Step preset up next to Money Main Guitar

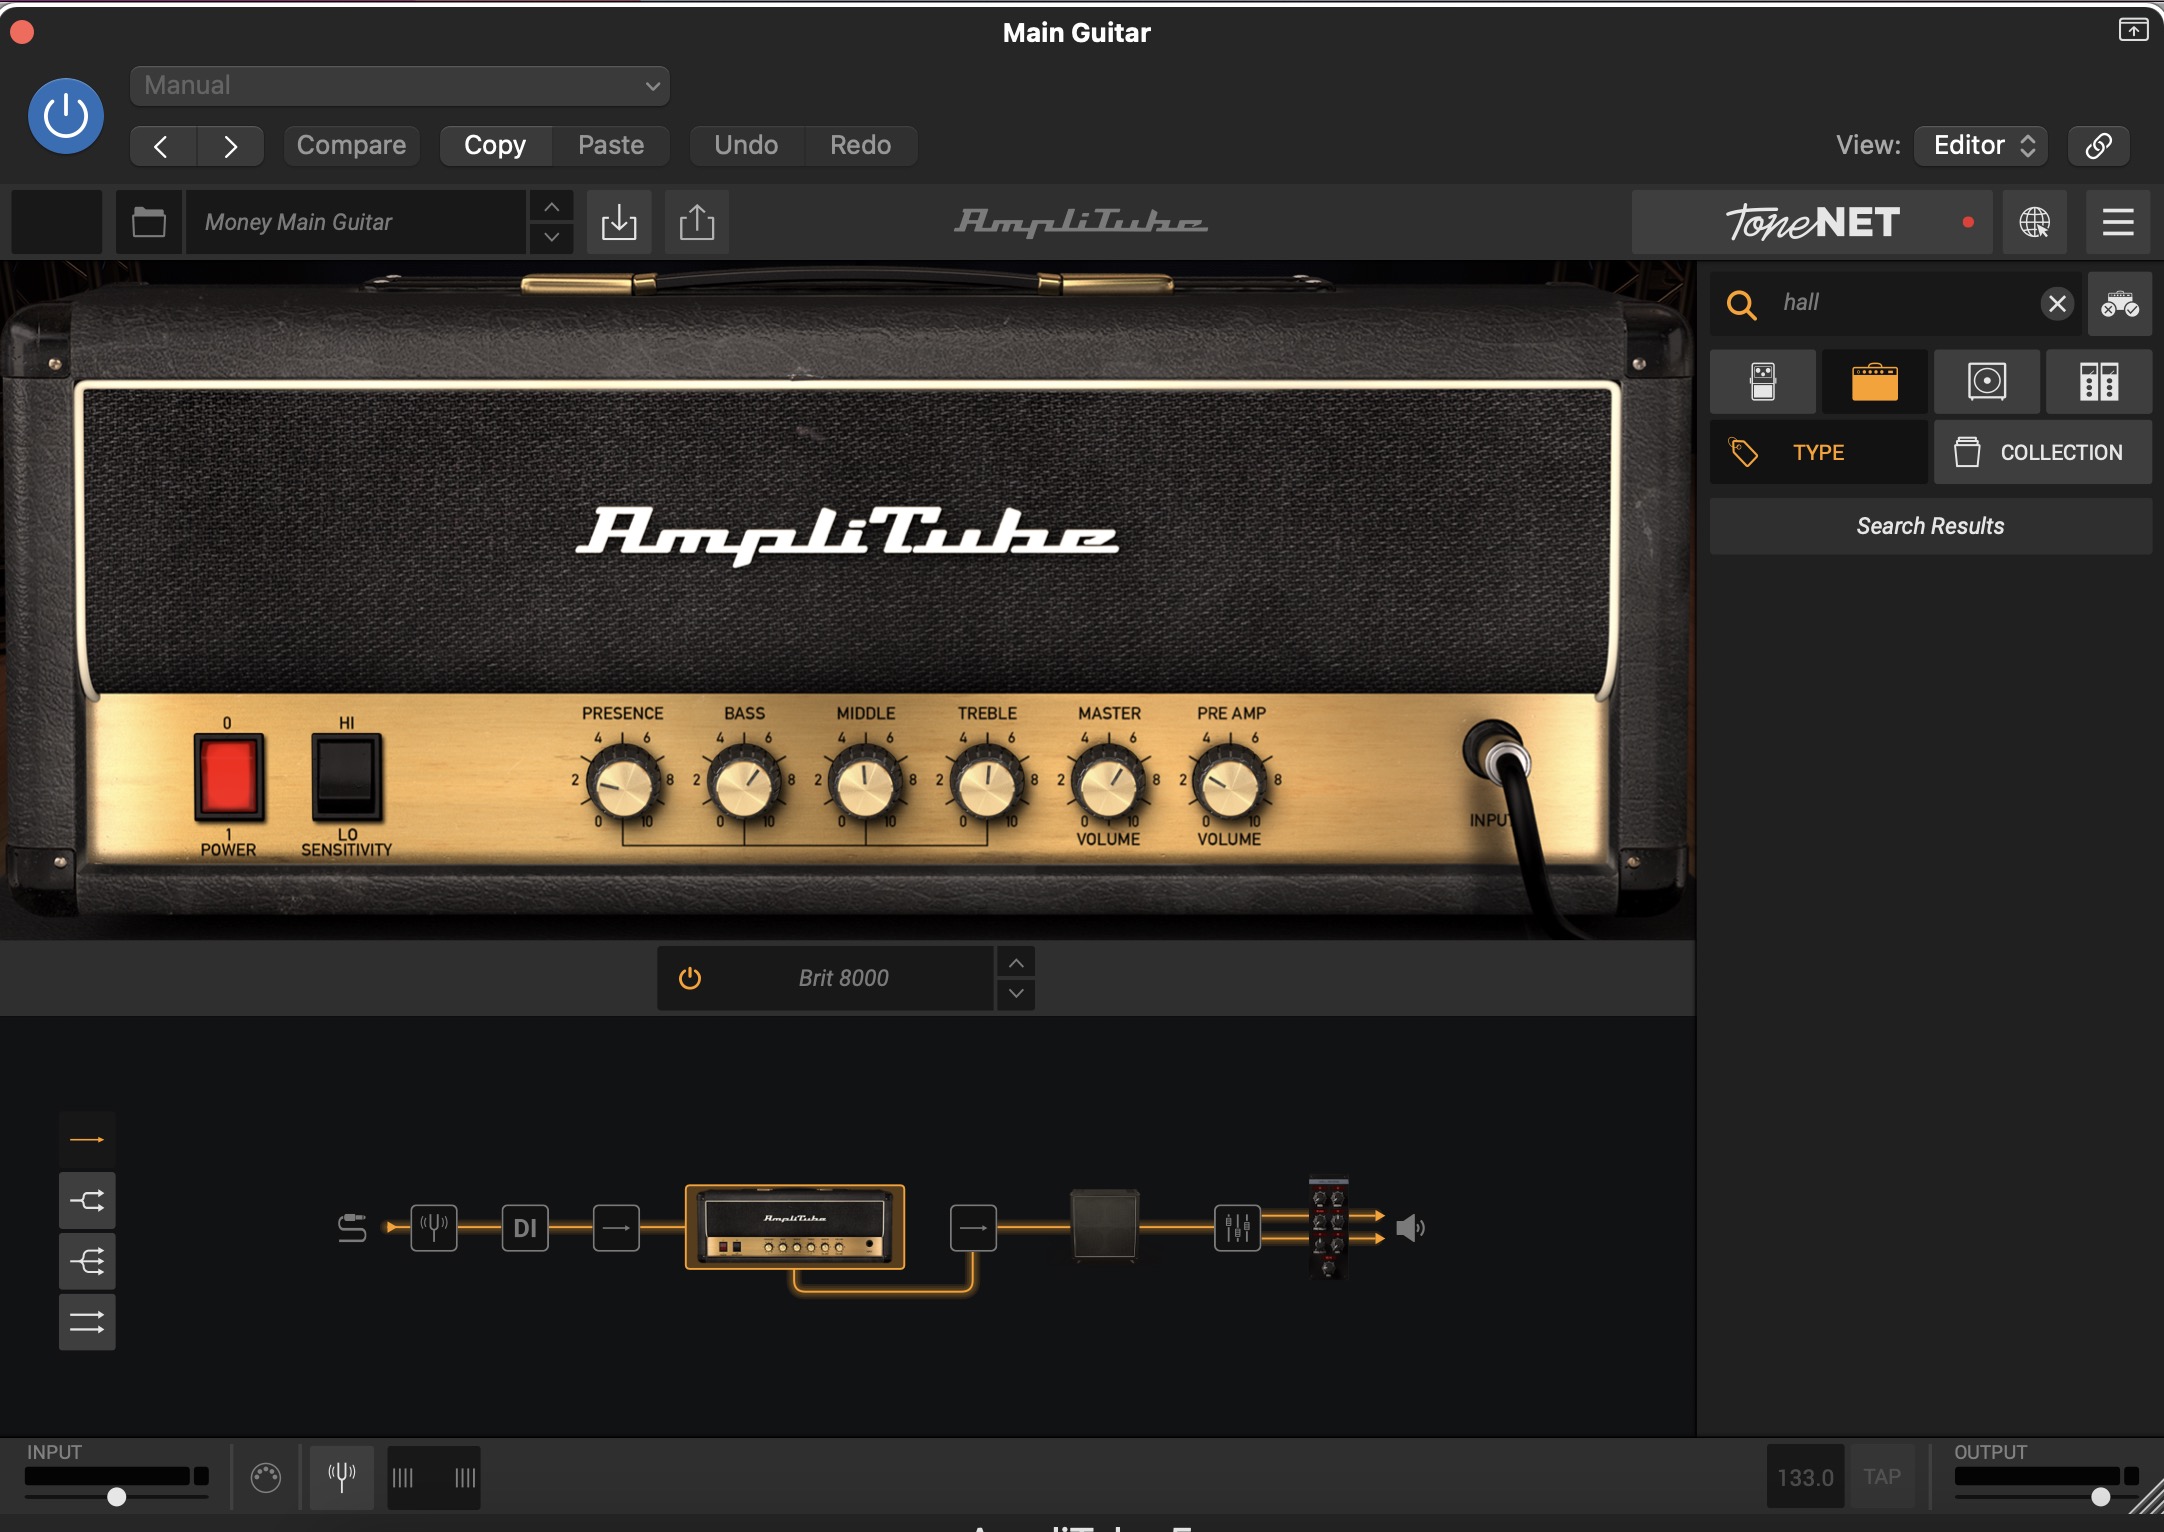pos(551,207)
